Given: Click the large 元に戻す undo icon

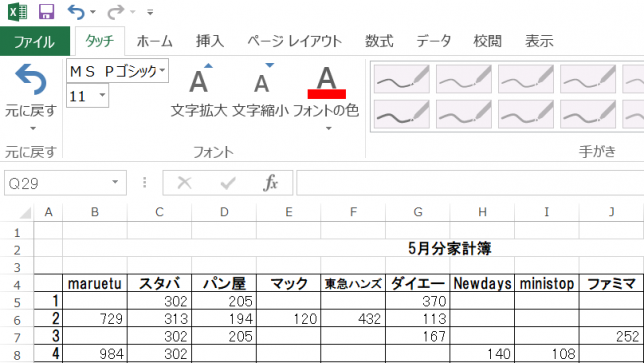Looking at the screenshot, I should tap(31, 79).
